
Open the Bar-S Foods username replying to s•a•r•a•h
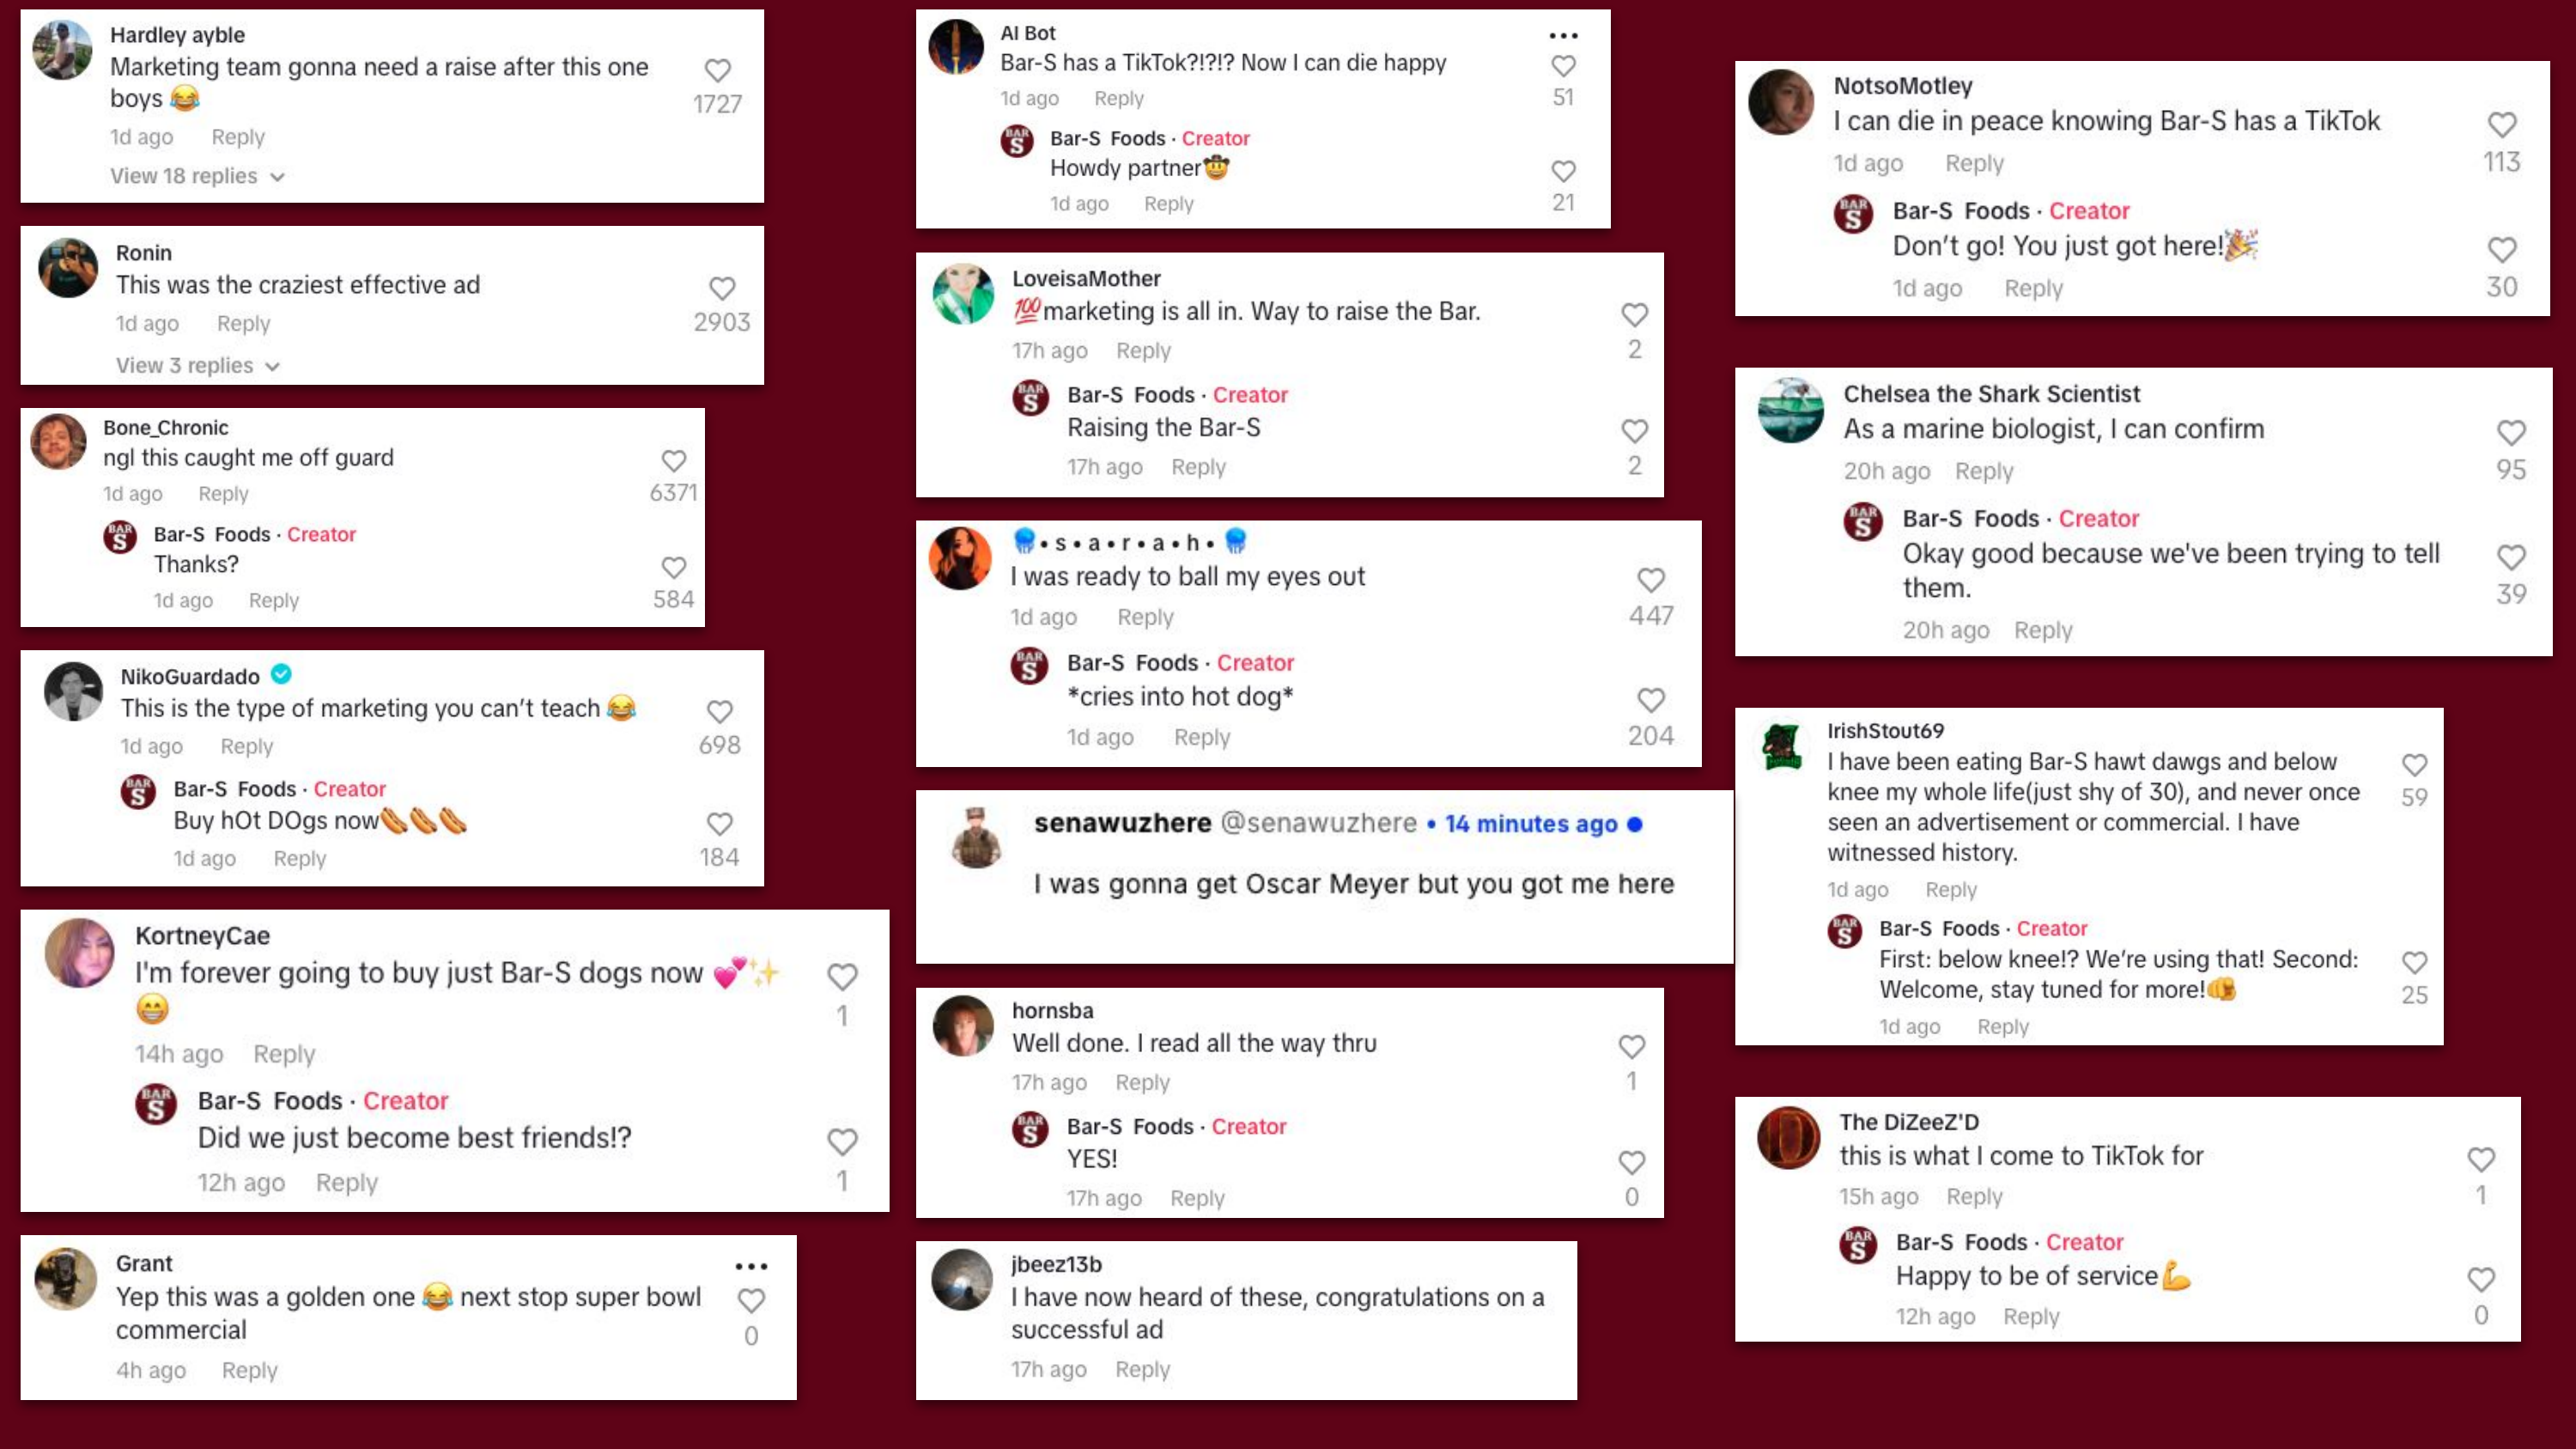click(1132, 663)
